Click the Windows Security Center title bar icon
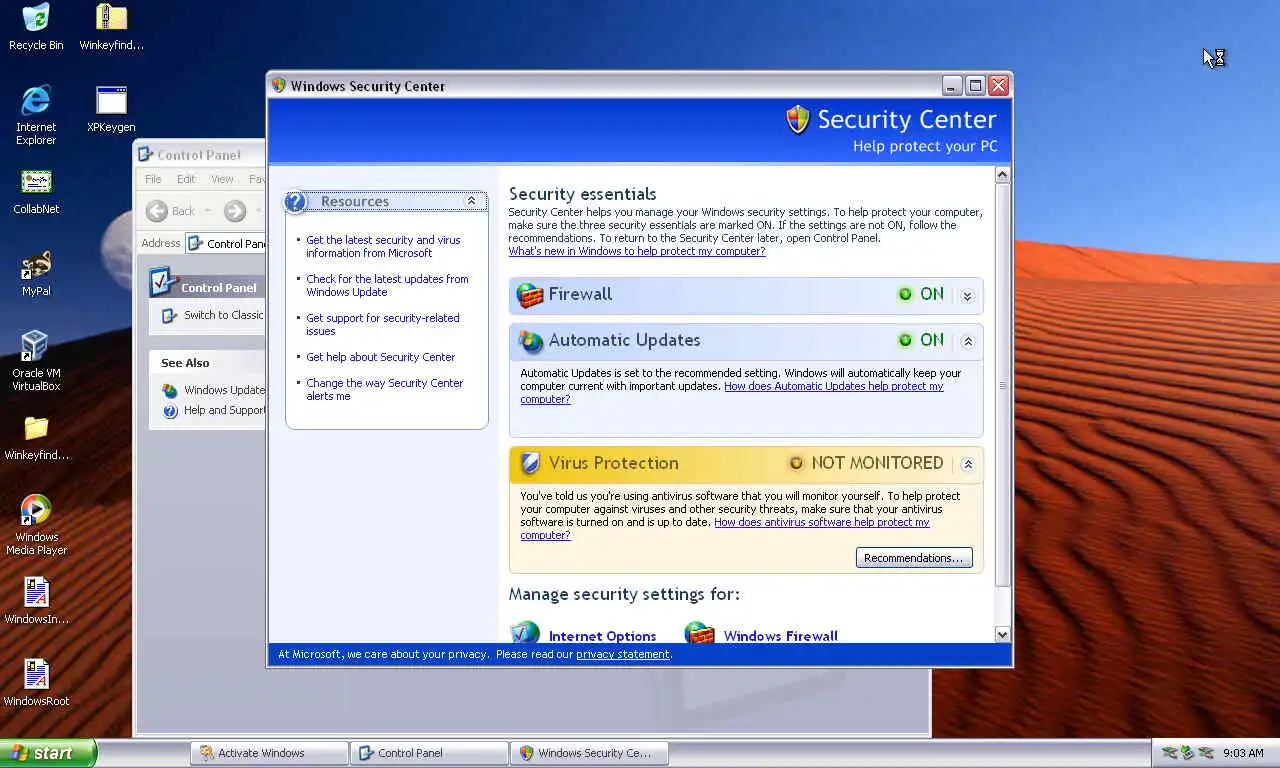Viewport: 1280px width, 768px height. pos(279,86)
